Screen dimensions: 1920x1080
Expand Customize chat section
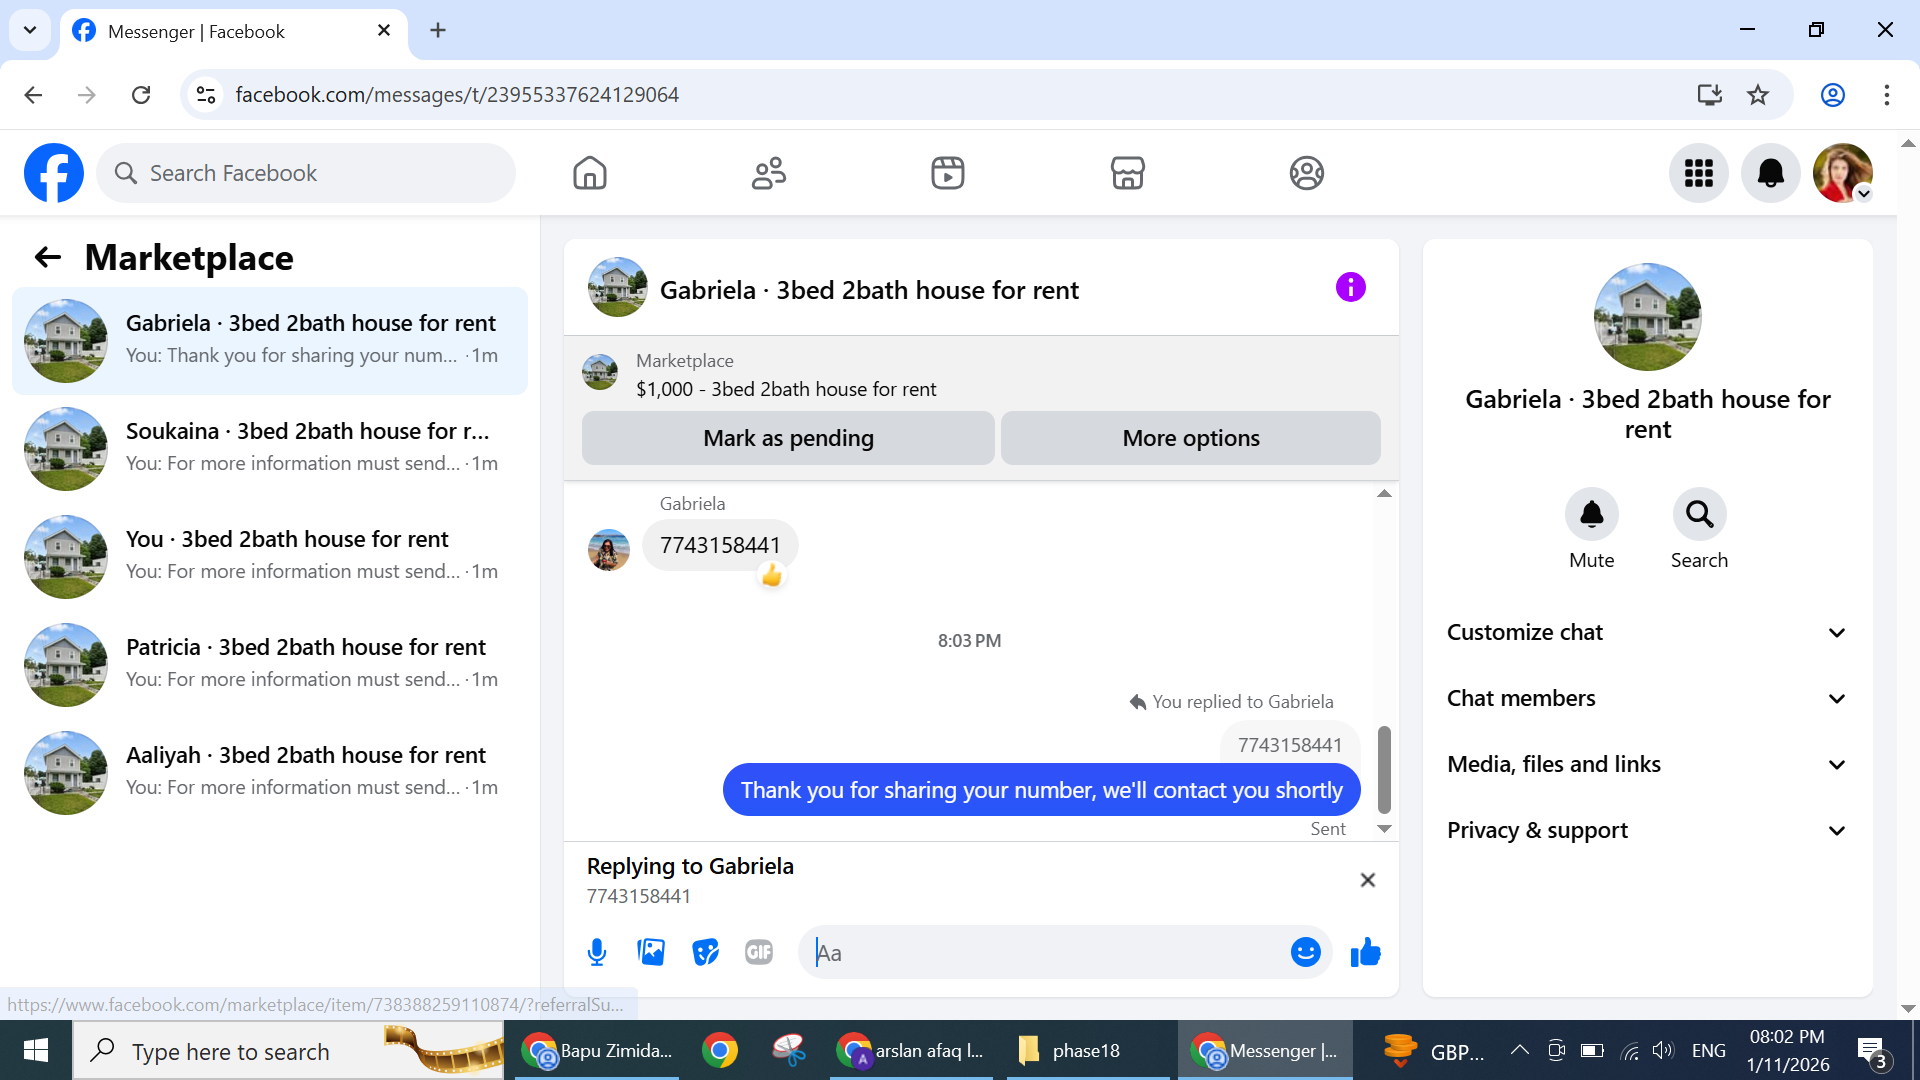click(1647, 633)
